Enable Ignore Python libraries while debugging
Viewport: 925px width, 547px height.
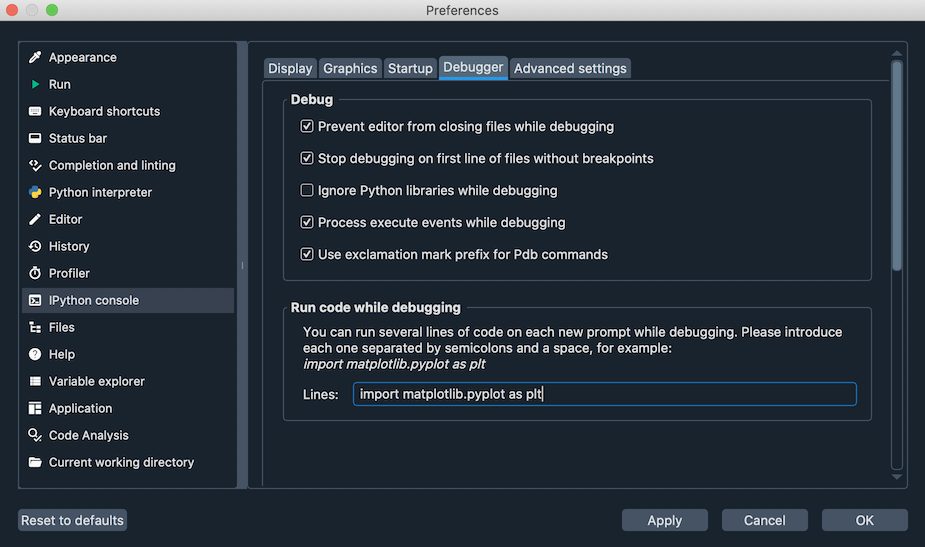point(307,190)
